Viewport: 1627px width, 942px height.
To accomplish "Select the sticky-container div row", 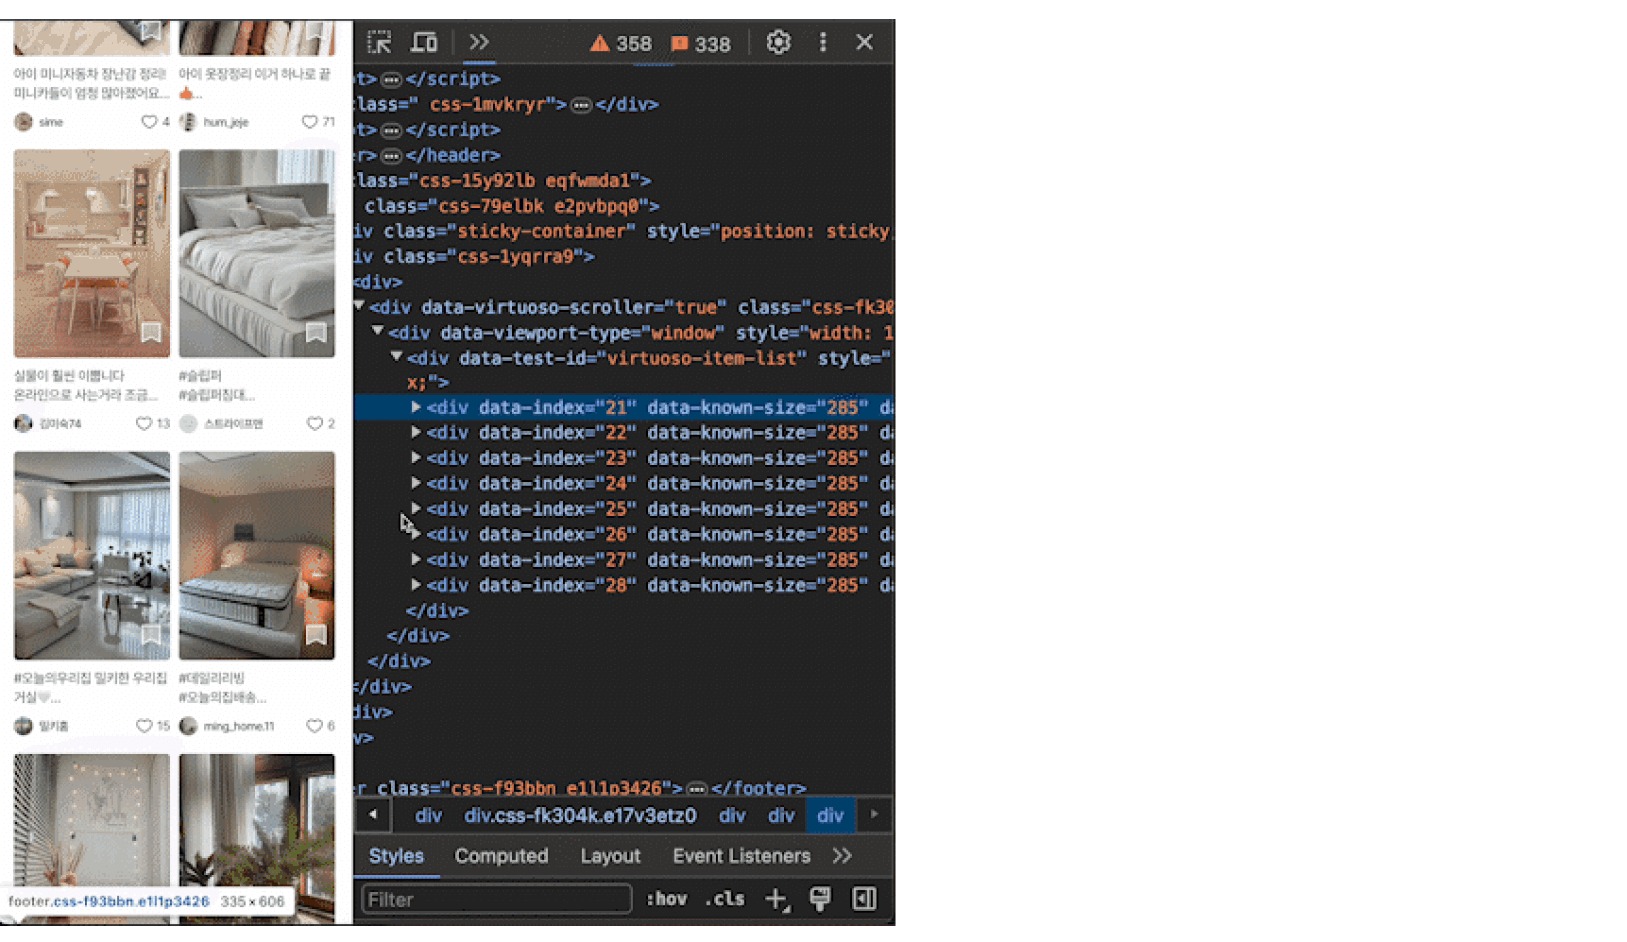I will click(624, 231).
